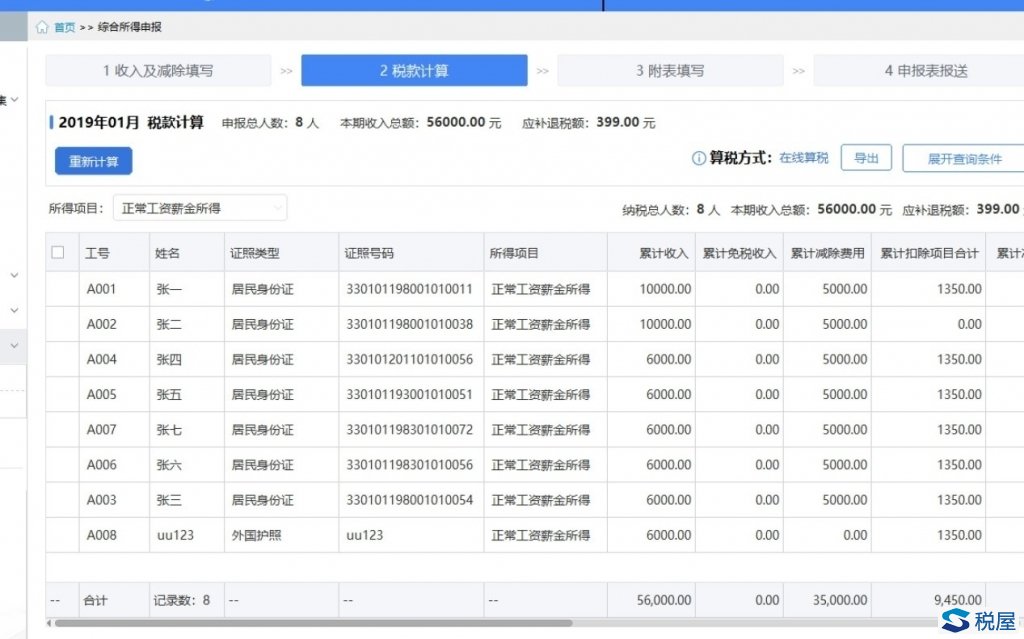Click the name 张三
This screenshot has width=1024, height=639.
click(x=169, y=500)
